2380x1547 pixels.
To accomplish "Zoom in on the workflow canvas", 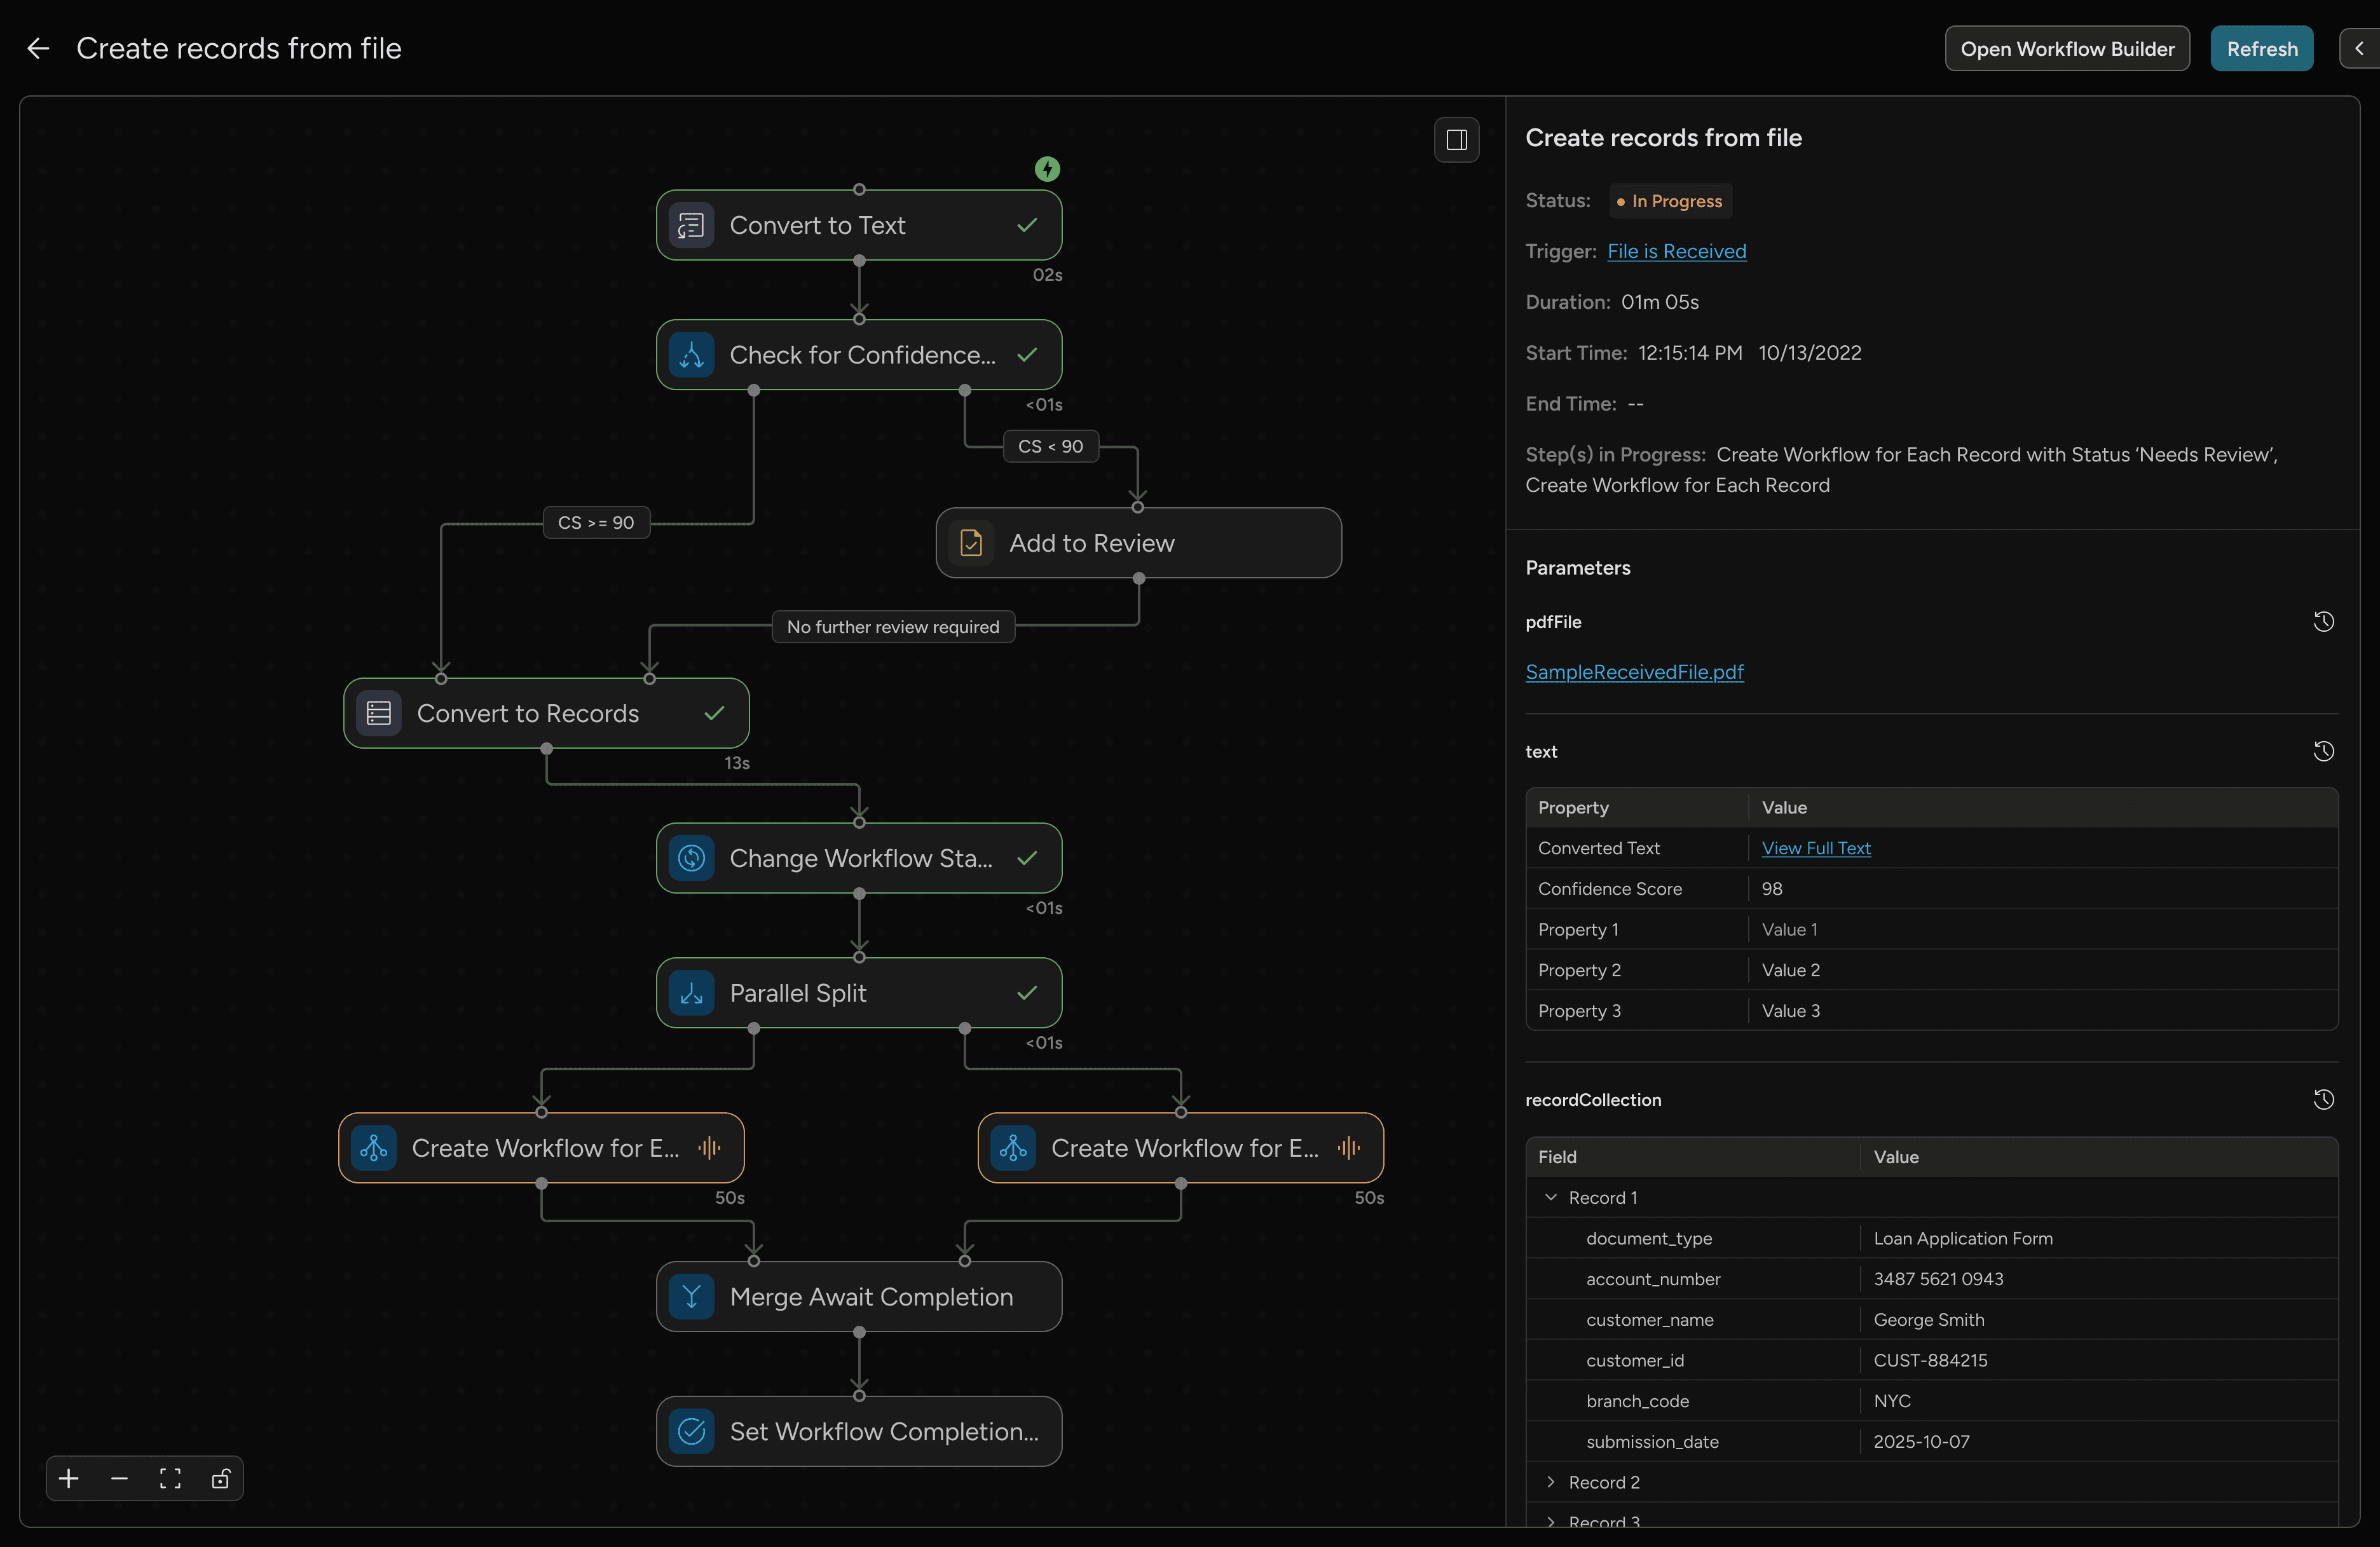I will [x=68, y=1479].
